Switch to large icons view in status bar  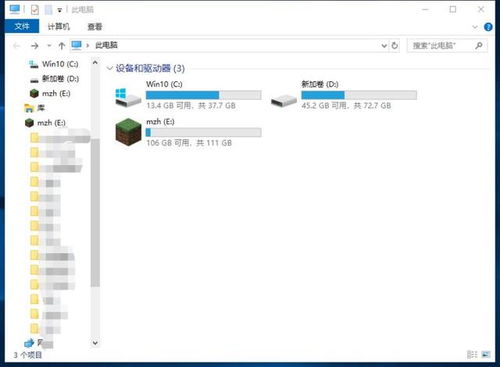click(486, 354)
